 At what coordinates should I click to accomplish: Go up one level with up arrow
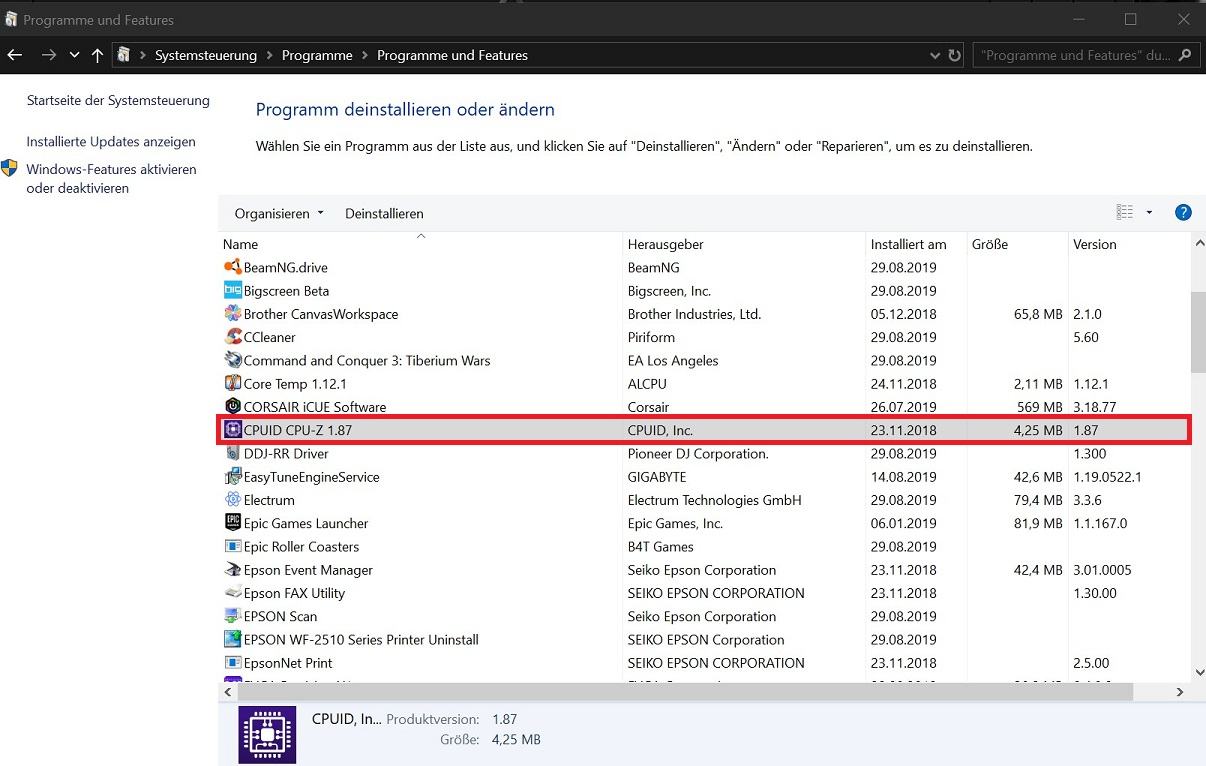97,56
